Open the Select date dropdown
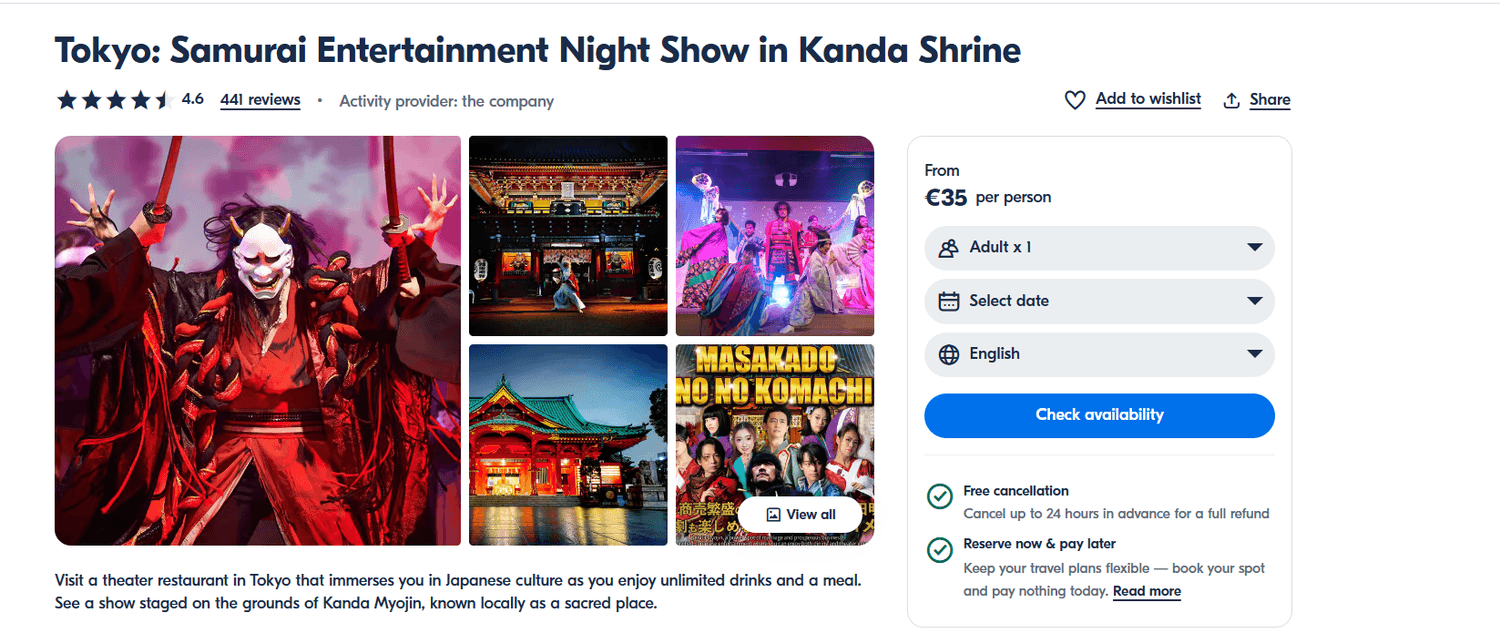Image resolution: width=1500 pixels, height=644 pixels. tap(1254, 301)
